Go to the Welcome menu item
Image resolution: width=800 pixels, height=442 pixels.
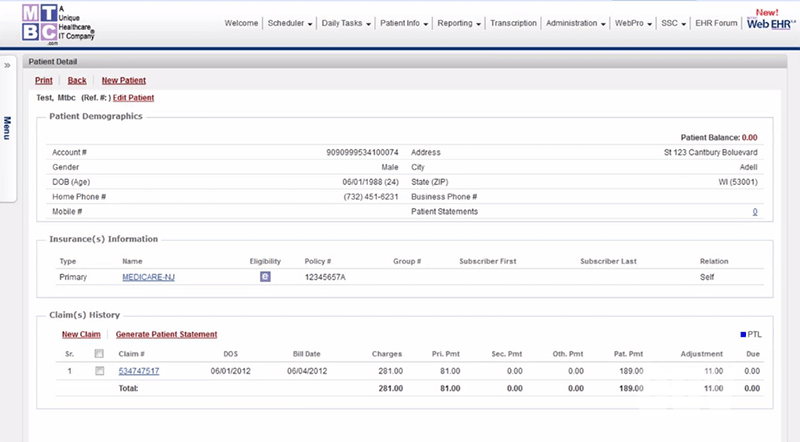point(242,23)
